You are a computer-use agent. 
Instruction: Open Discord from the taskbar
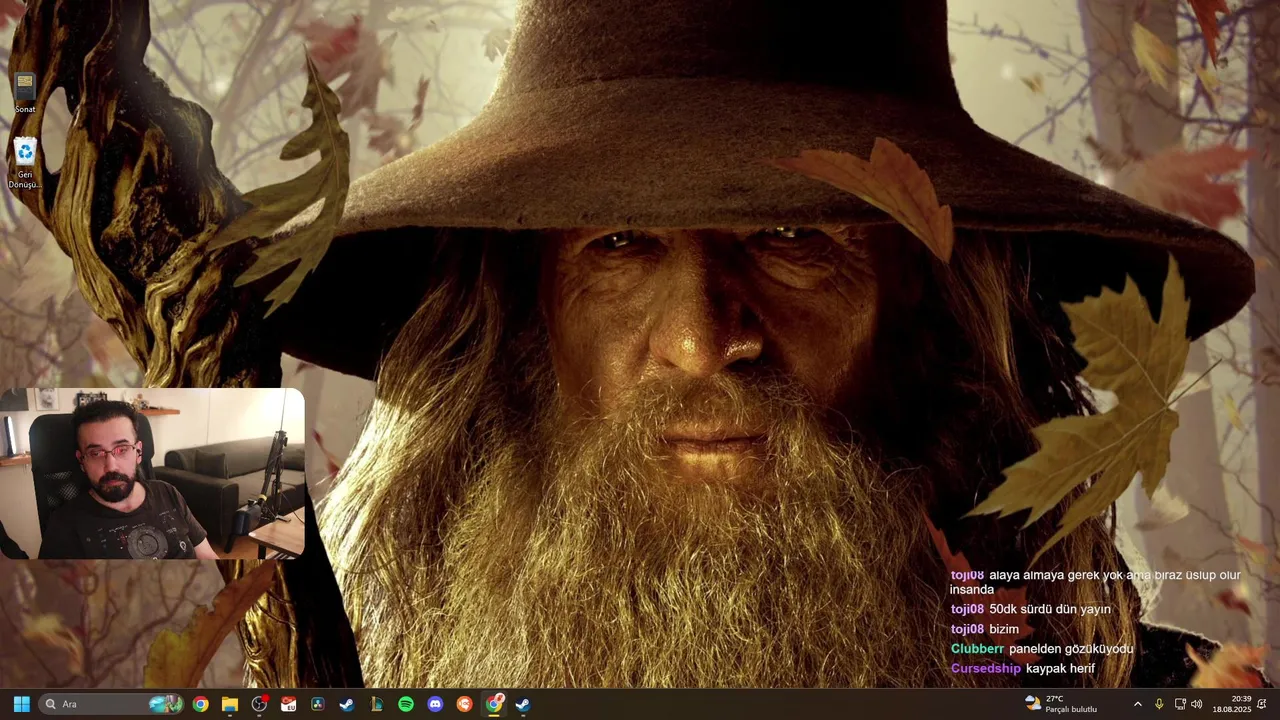tap(435, 704)
